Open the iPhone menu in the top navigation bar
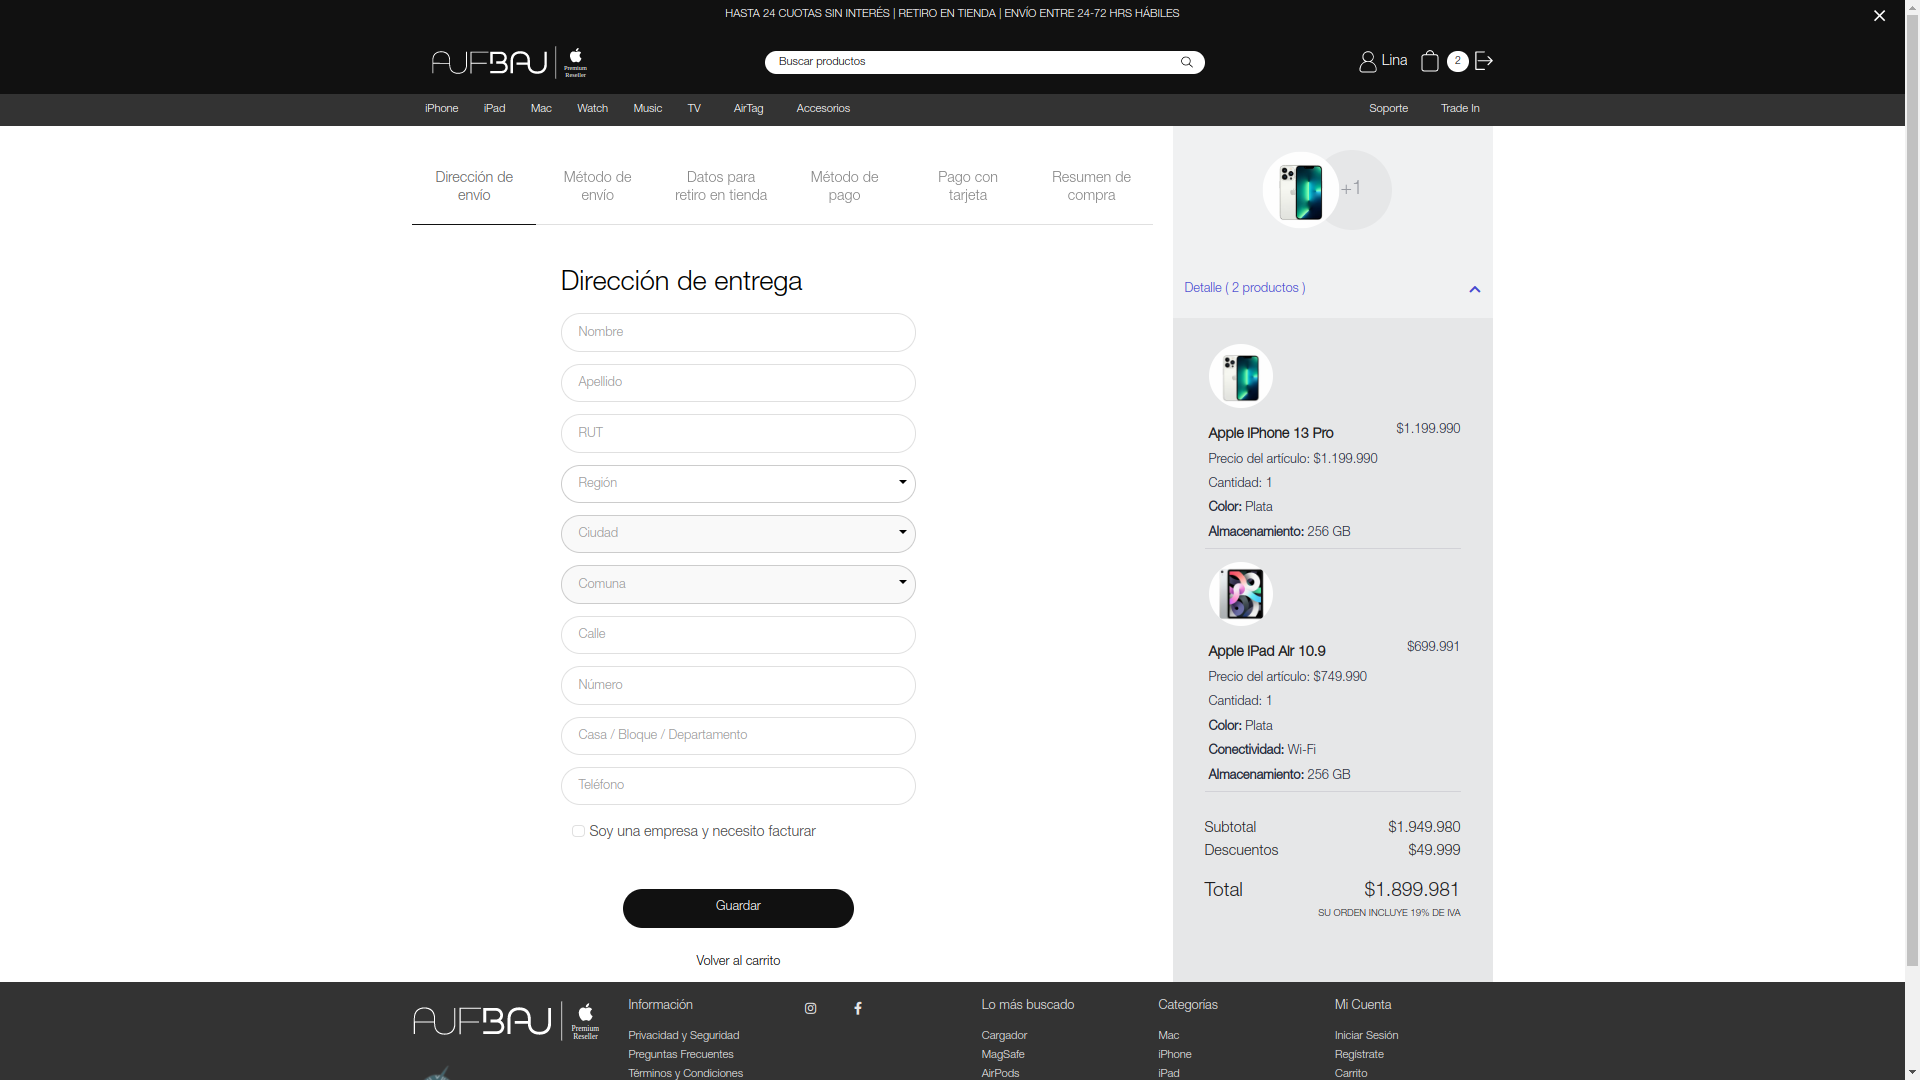This screenshot has height=1080, width=1920. [441, 108]
